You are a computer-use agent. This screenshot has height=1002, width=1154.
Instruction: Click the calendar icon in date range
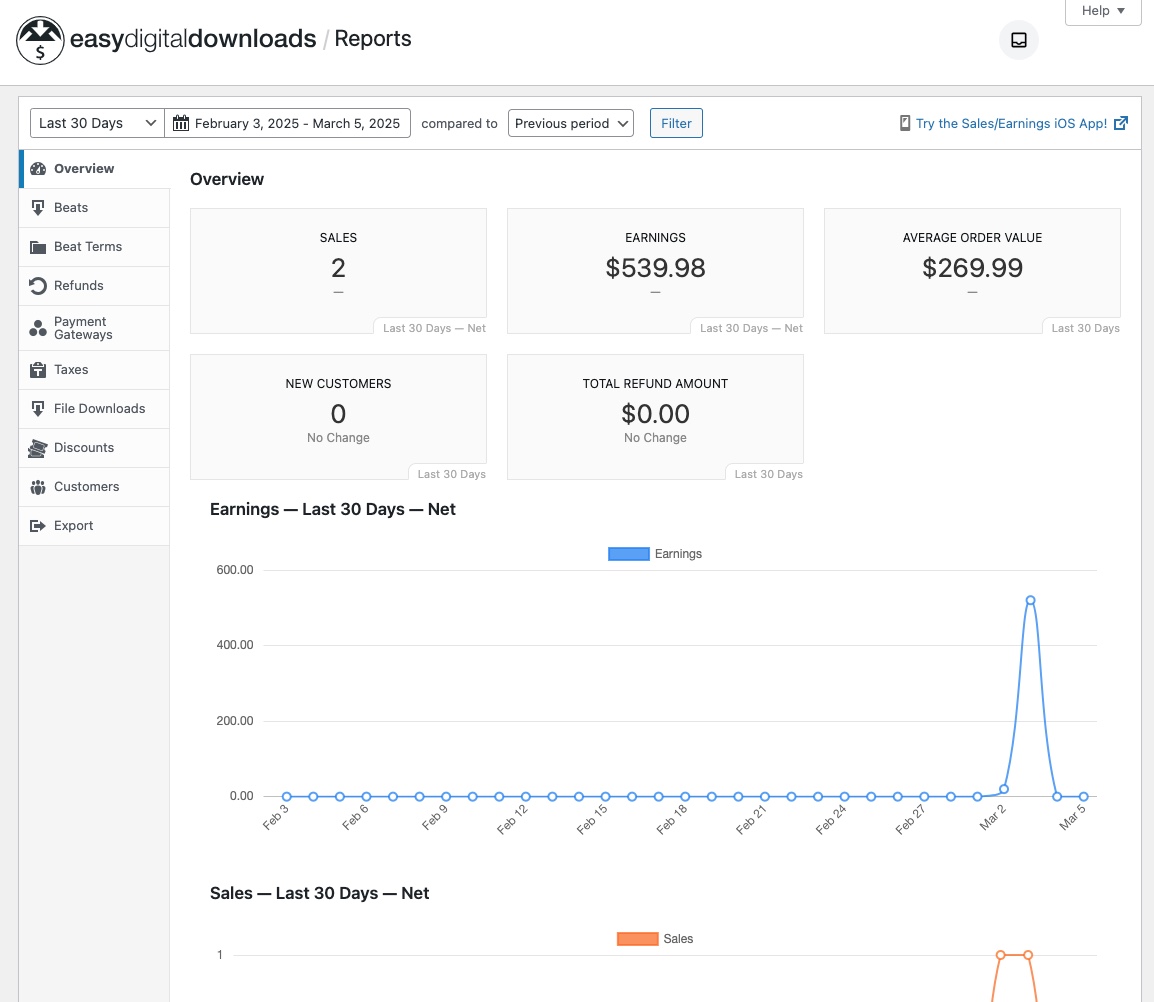pos(181,123)
